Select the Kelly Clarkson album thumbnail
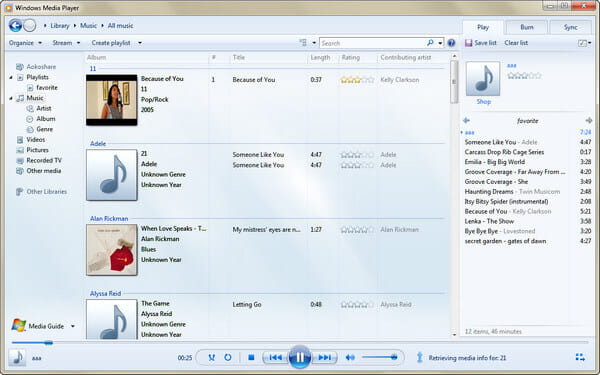 [x=112, y=100]
